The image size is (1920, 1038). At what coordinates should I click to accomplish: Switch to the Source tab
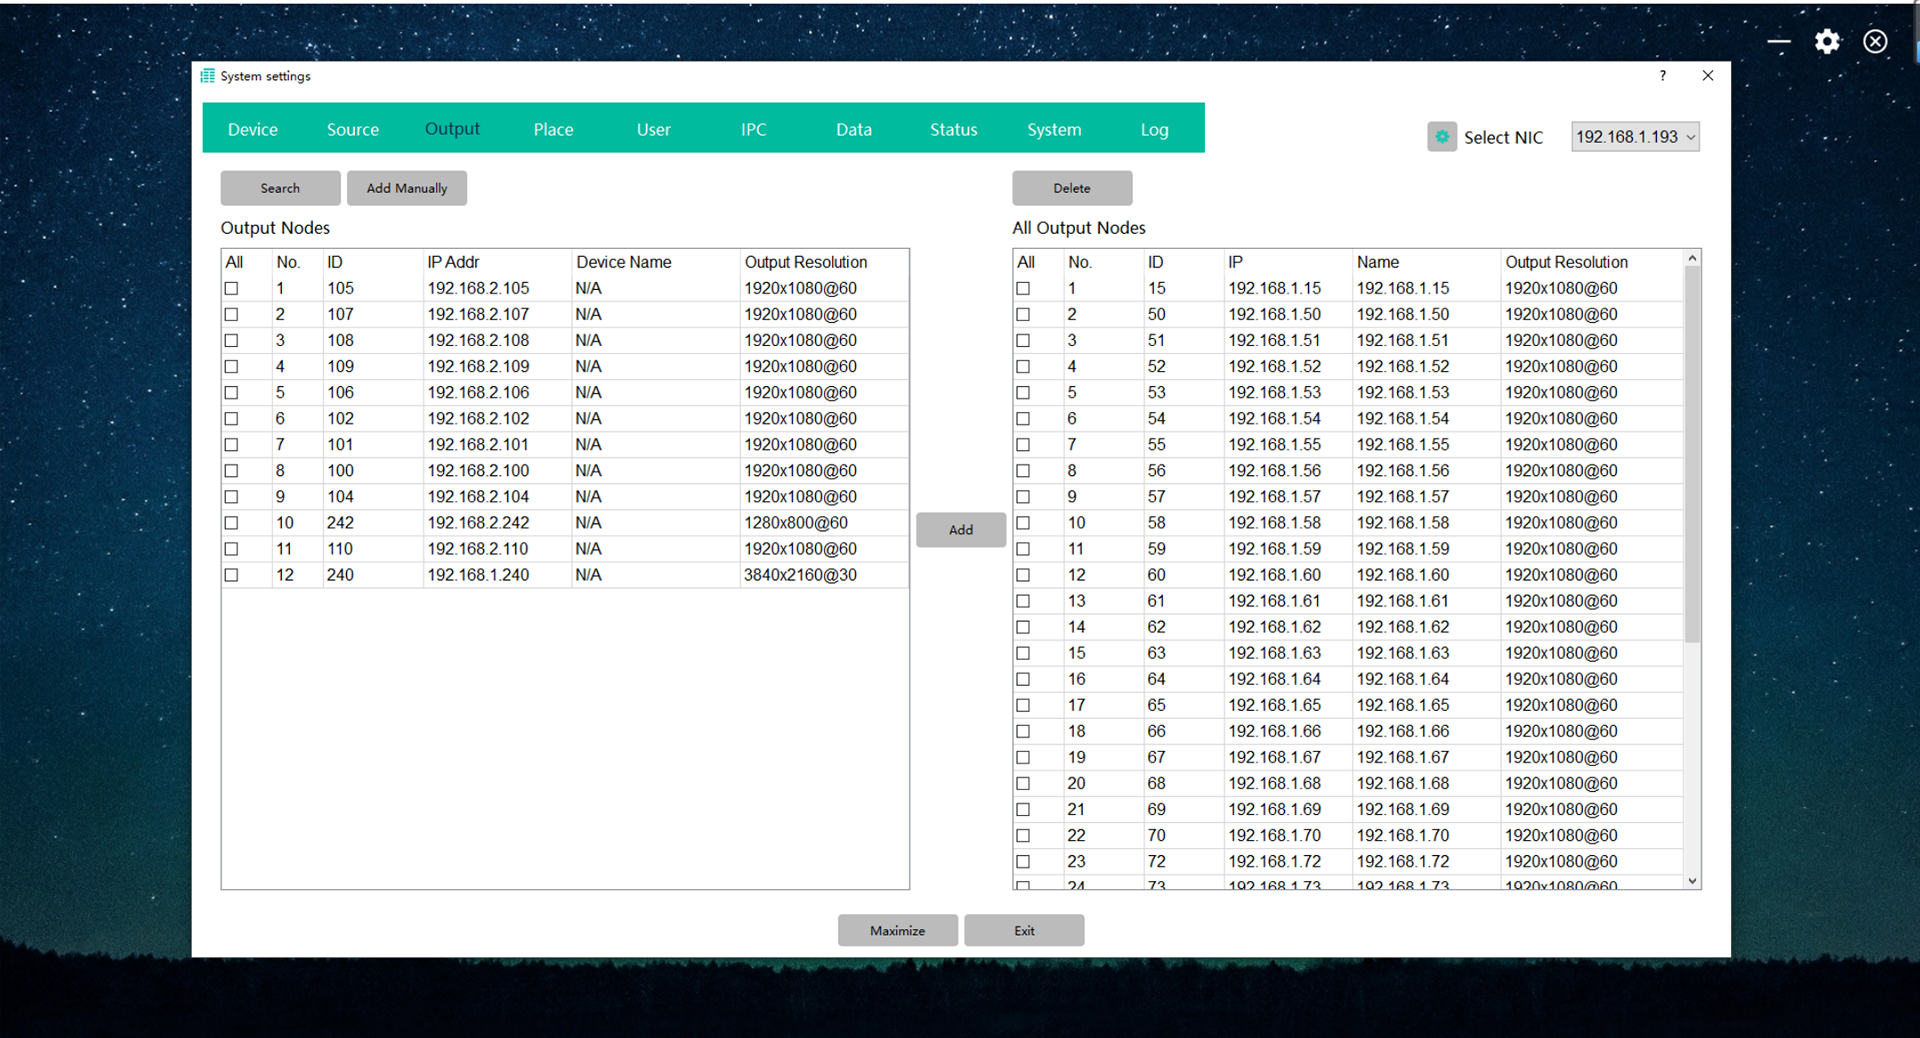pyautogui.click(x=353, y=130)
